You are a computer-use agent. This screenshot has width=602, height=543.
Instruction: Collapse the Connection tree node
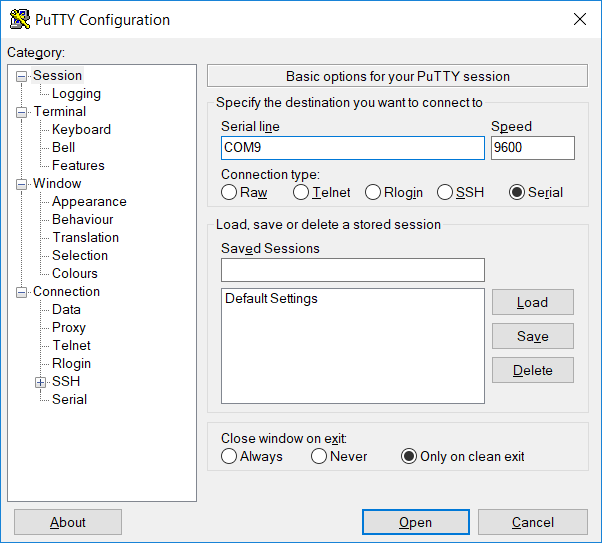click(x=22, y=292)
